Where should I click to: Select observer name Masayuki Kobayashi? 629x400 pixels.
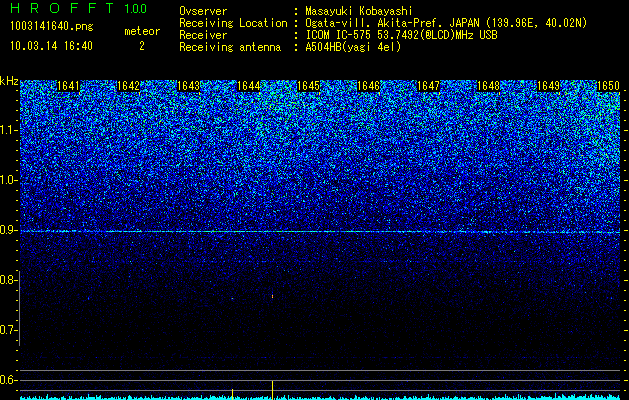pyautogui.click(x=359, y=12)
